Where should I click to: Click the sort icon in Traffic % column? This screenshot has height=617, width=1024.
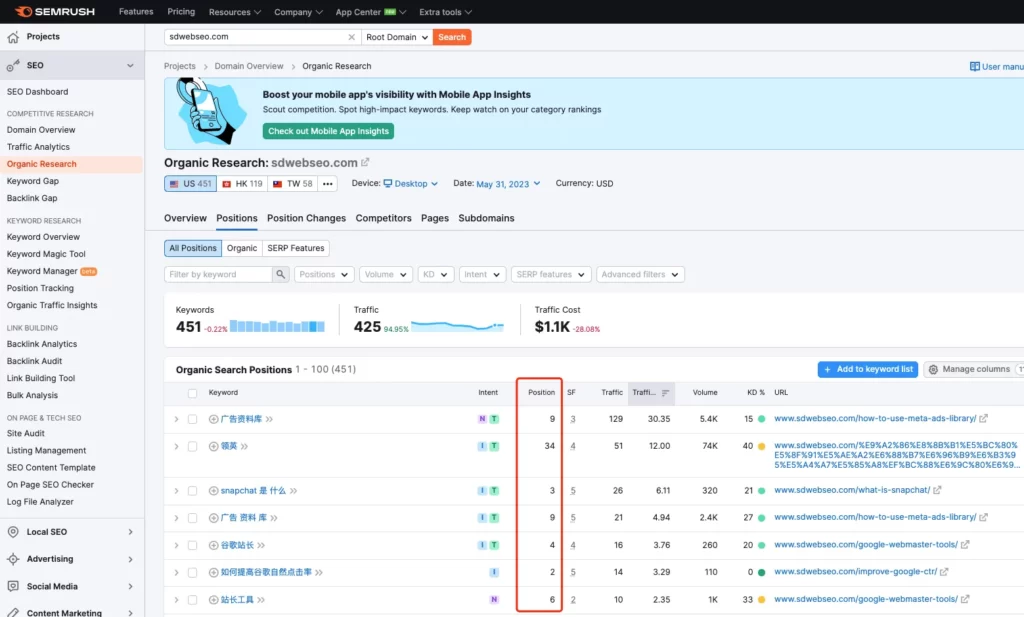[x=665, y=392]
